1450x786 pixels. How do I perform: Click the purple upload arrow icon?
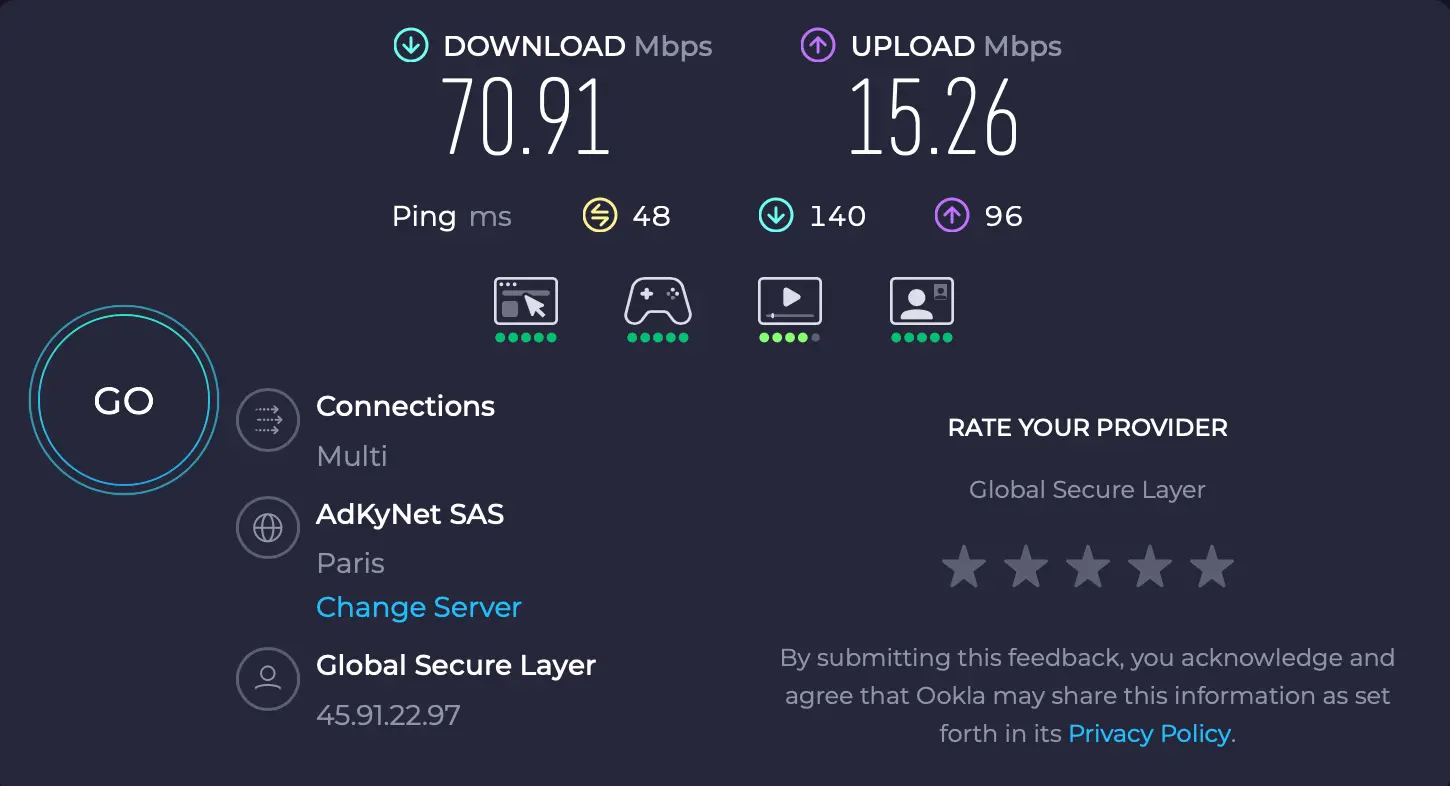coord(817,44)
